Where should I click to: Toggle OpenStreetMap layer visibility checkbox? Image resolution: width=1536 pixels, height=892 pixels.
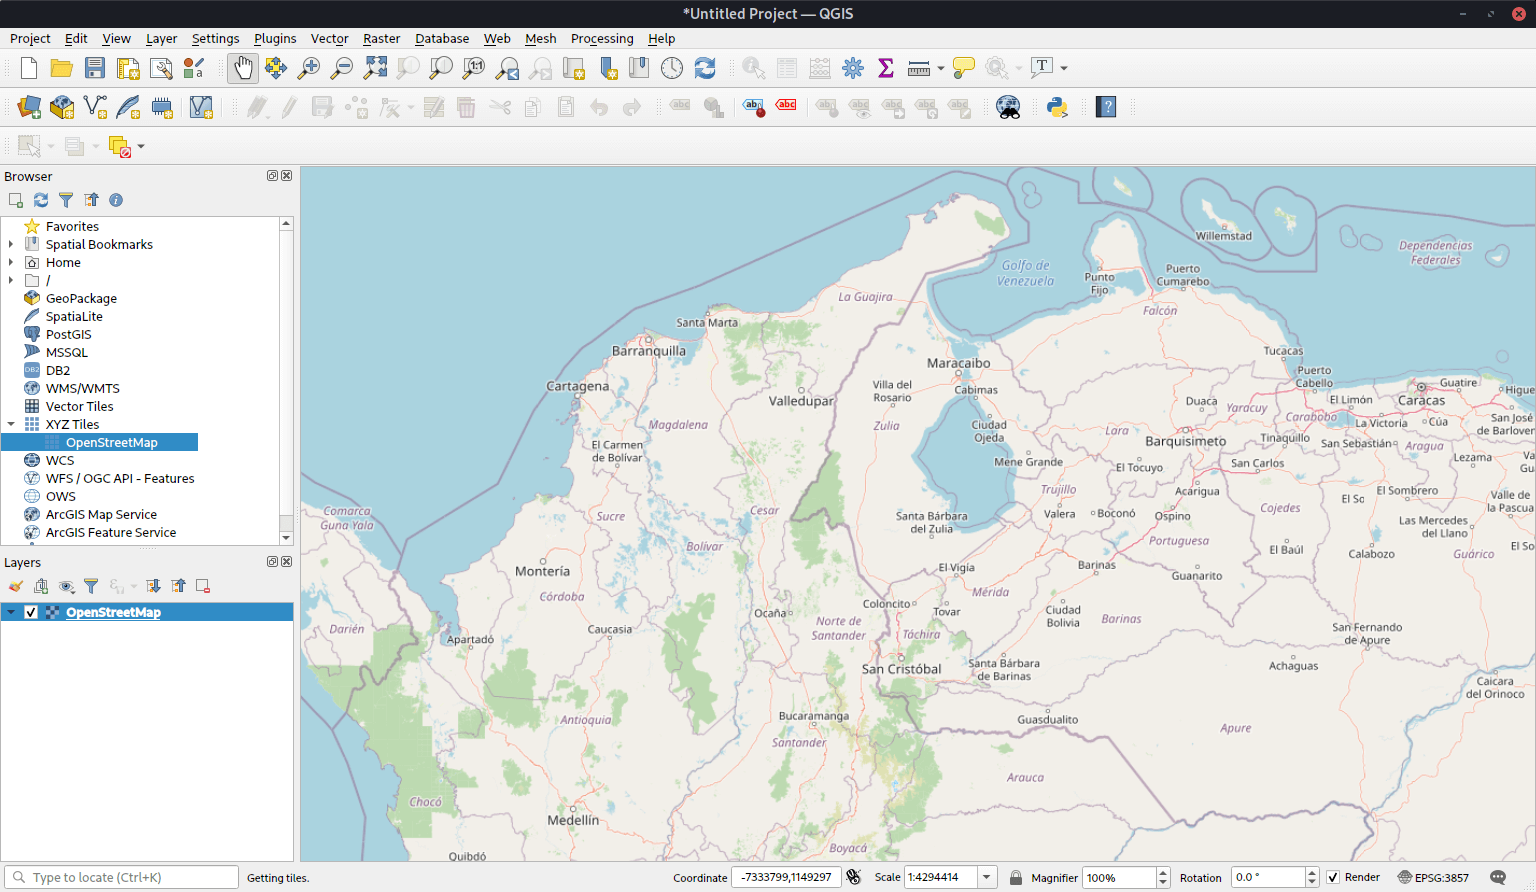(x=31, y=612)
